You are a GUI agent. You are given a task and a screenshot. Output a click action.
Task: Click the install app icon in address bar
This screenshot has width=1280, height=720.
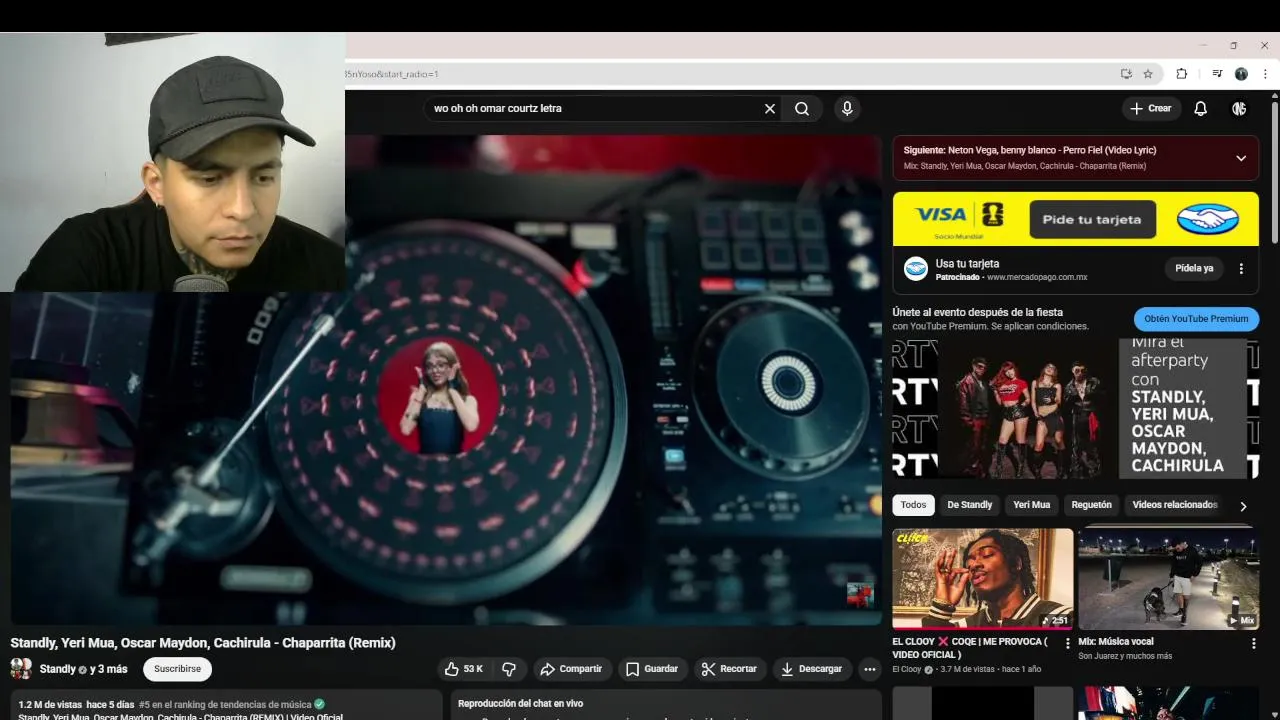[x=1126, y=74]
